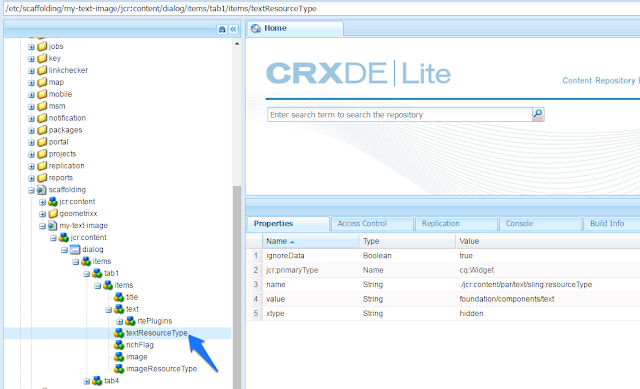
Task: Click the binoculars find icon in tree header
Action: (222, 29)
